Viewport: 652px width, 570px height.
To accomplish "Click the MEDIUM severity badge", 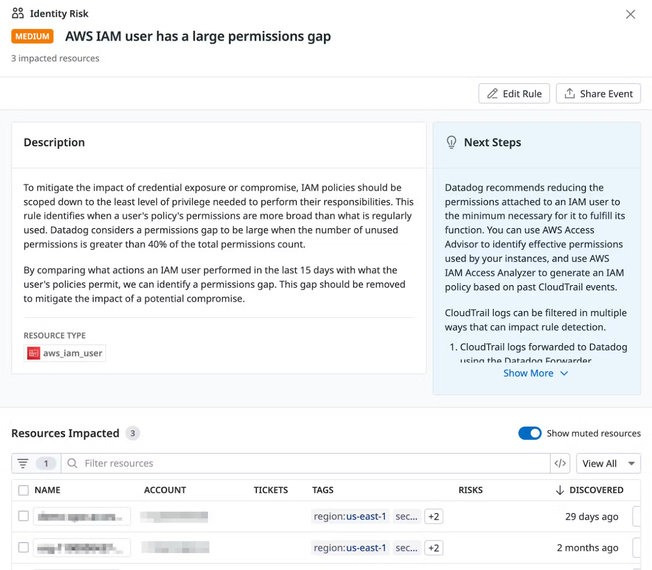I will tap(32, 36).
